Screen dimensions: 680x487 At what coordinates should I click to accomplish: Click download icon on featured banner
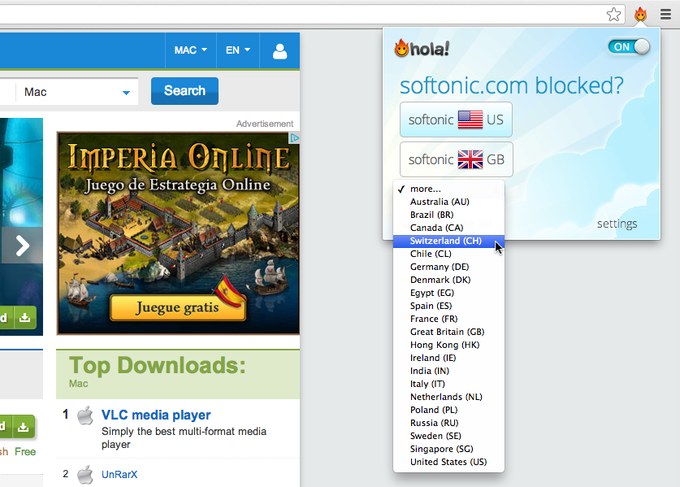[x=25, y=317]
